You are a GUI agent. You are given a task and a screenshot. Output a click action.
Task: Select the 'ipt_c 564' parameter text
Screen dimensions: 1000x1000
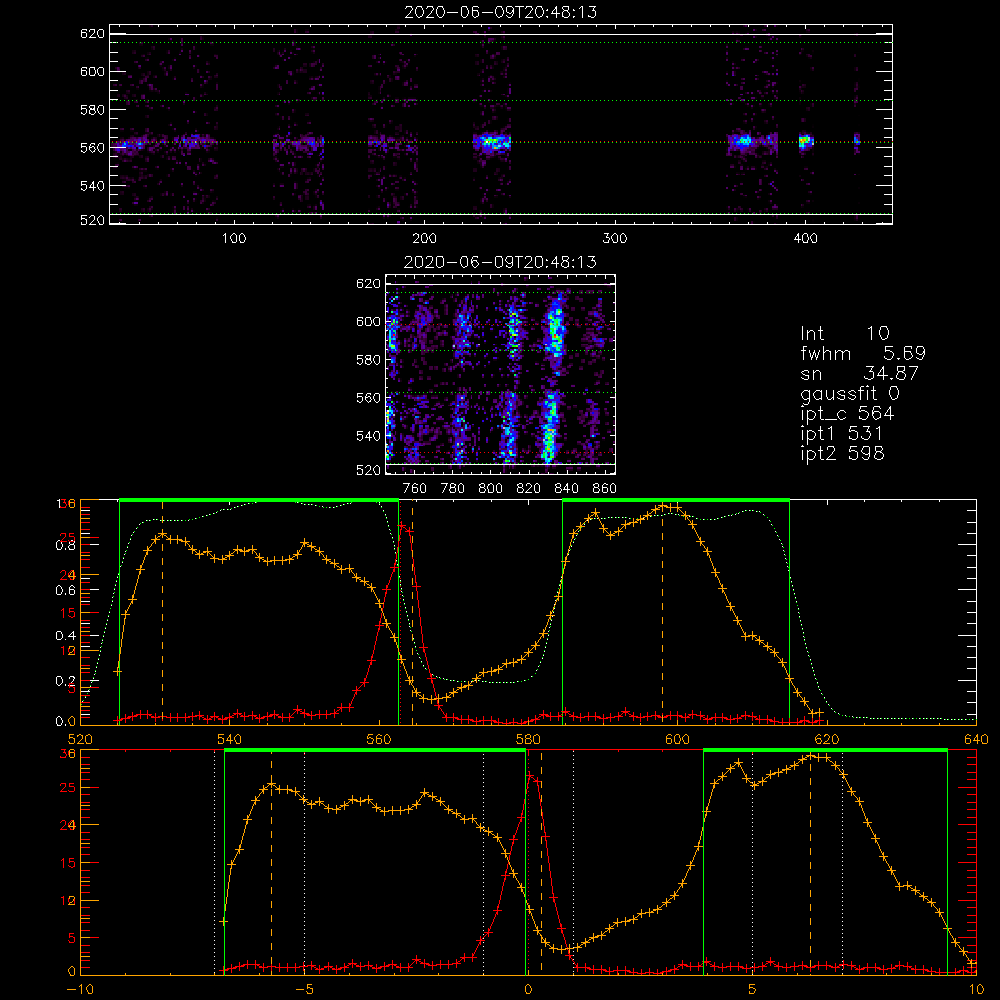point(848,414)
